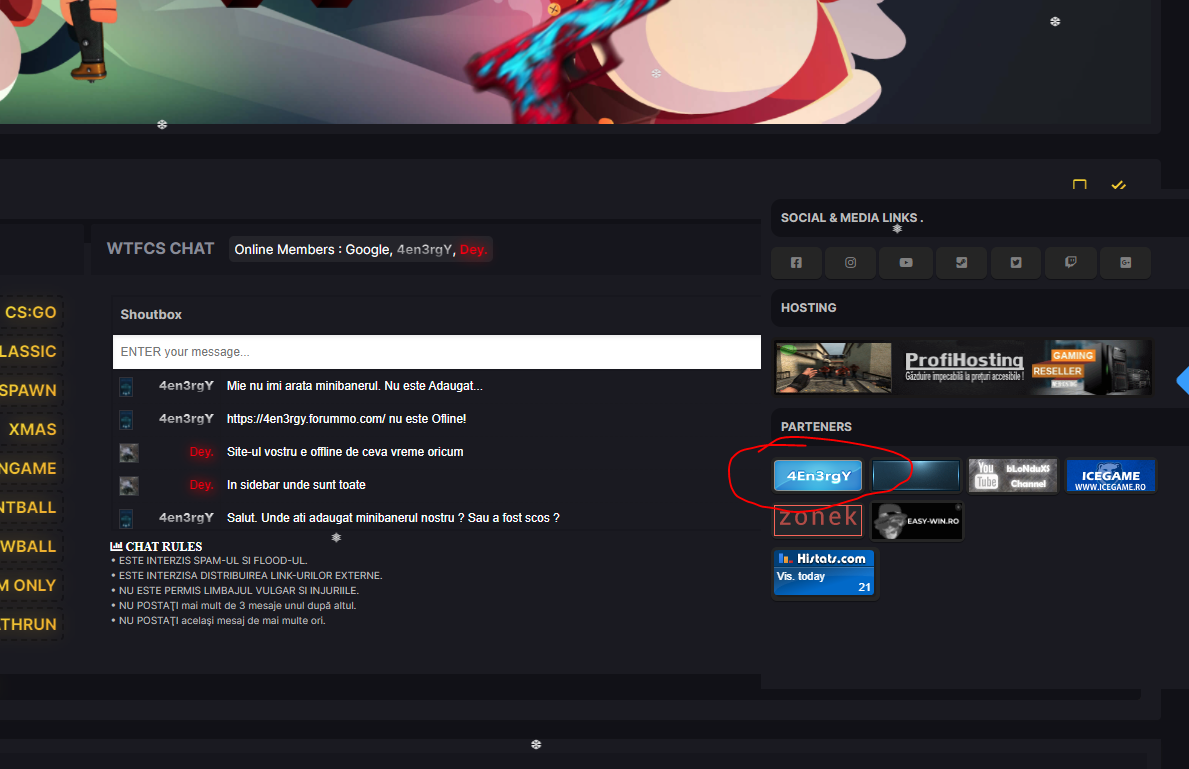Screen dimensions: 1189x769
Task: Click the zonek partner banner
Action: pyautogui.click(x=818, y=519)
